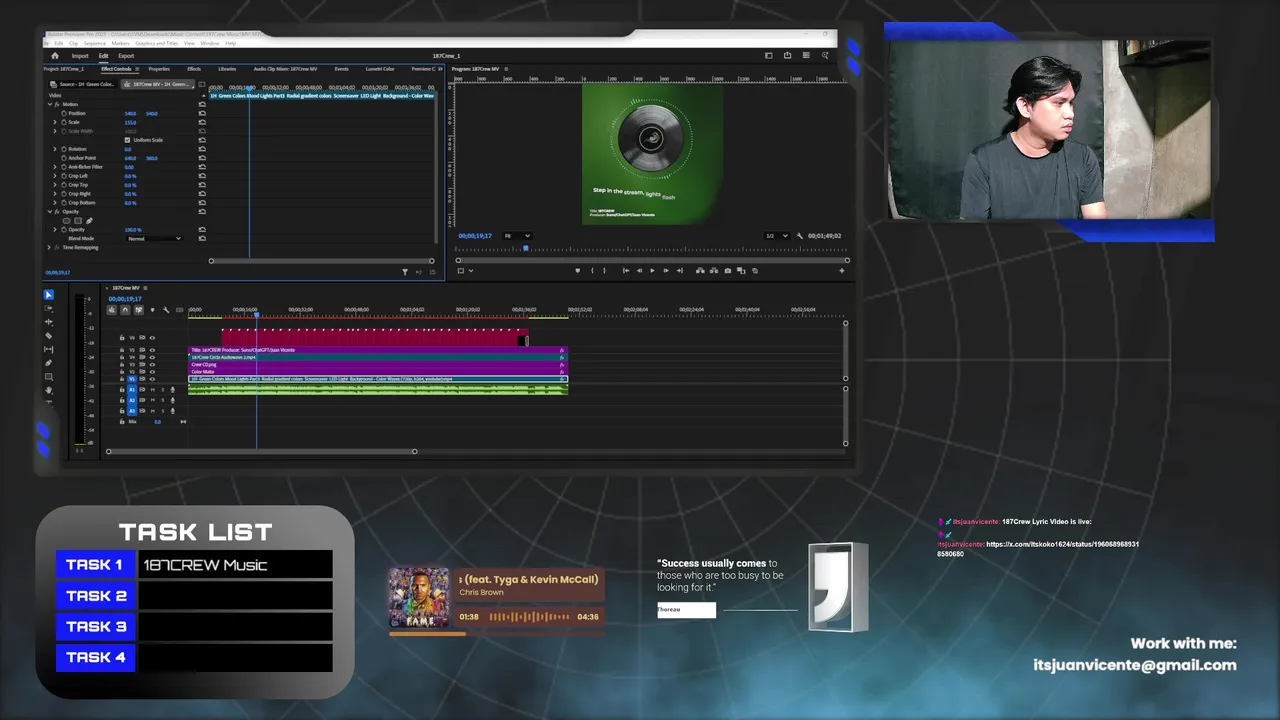1280x720 pixels.
Task: Step back one frame in Program monitor
Action: [639, 270]
